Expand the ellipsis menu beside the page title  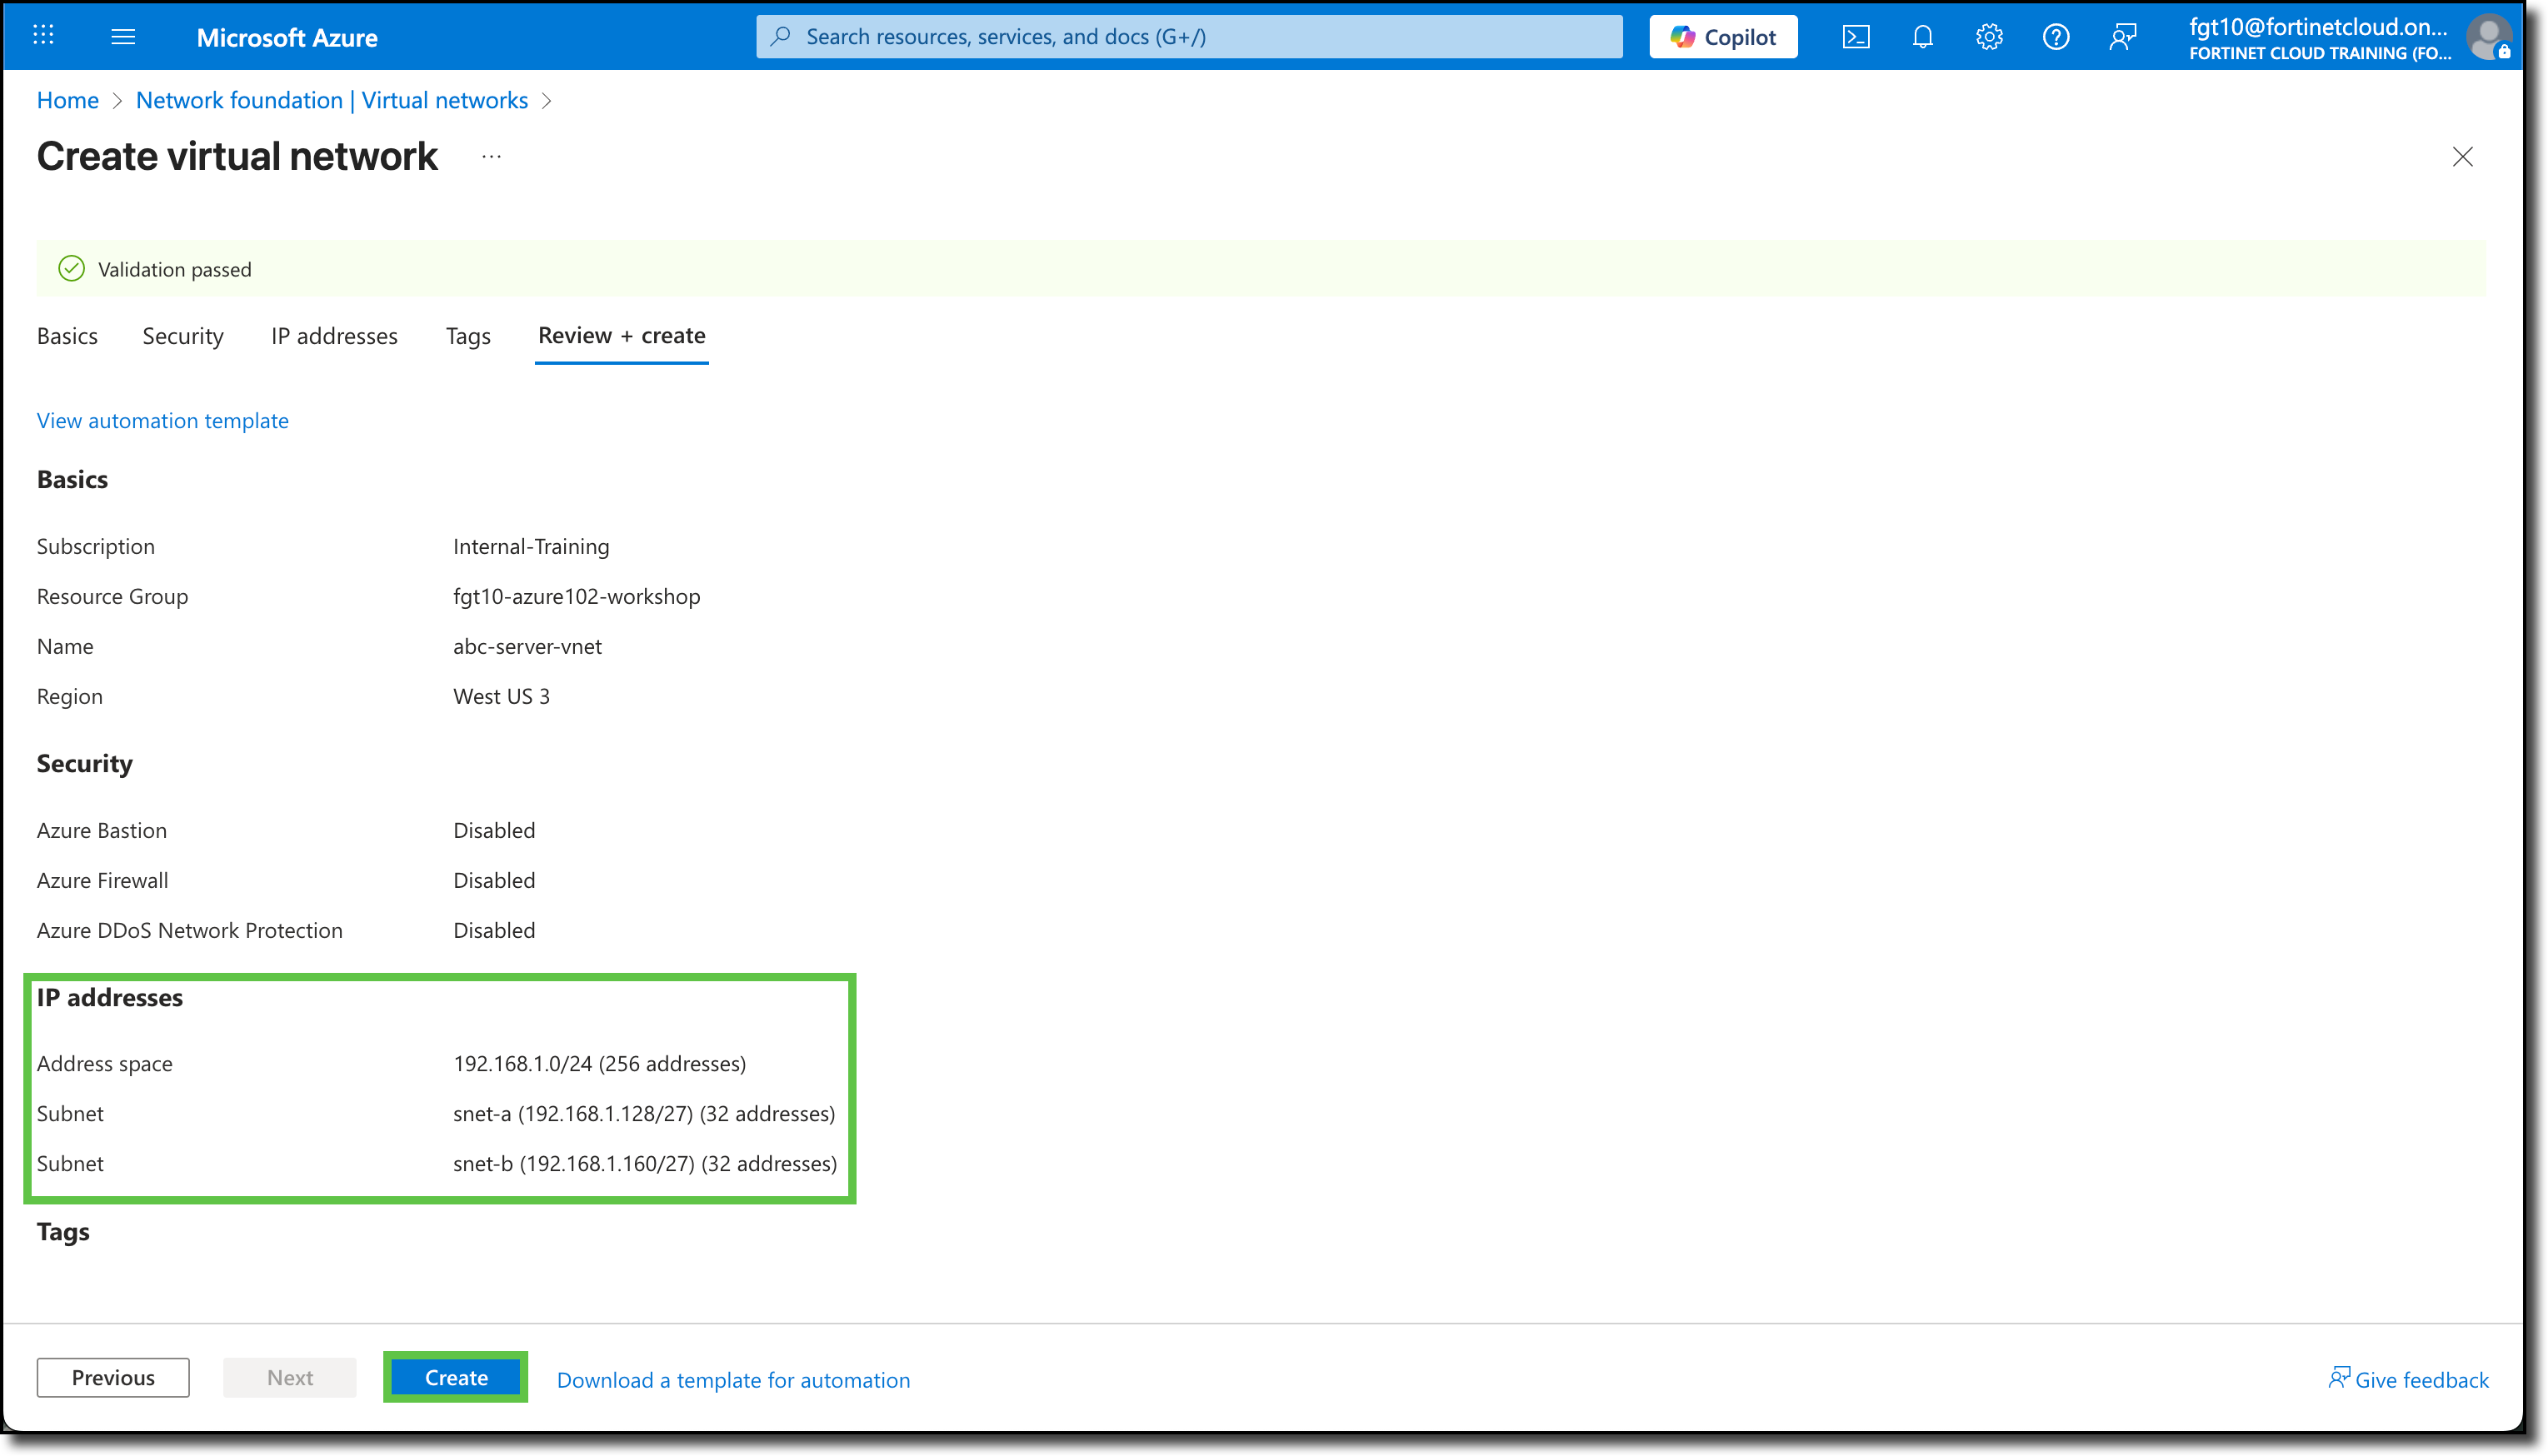491,157
